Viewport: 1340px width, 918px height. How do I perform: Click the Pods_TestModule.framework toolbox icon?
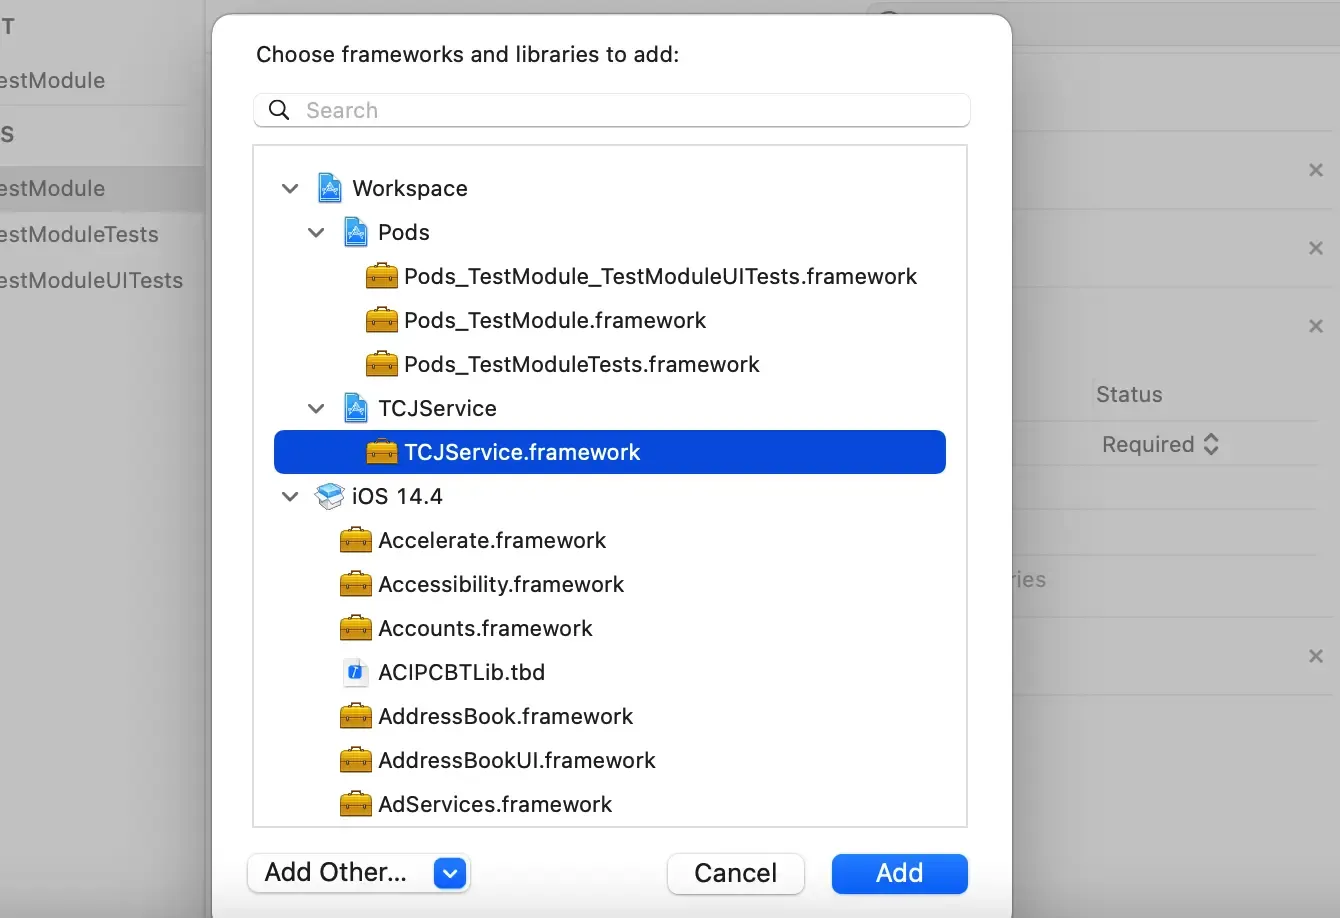tap(381, 320)
